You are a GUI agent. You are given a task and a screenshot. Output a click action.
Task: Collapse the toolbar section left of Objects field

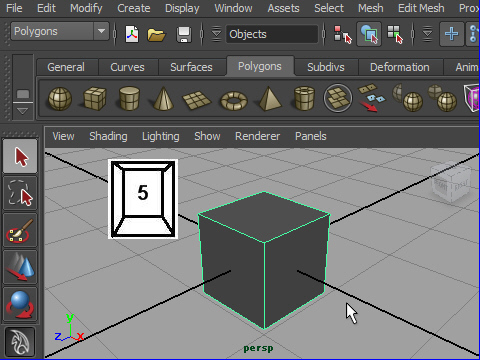[216, 34]
